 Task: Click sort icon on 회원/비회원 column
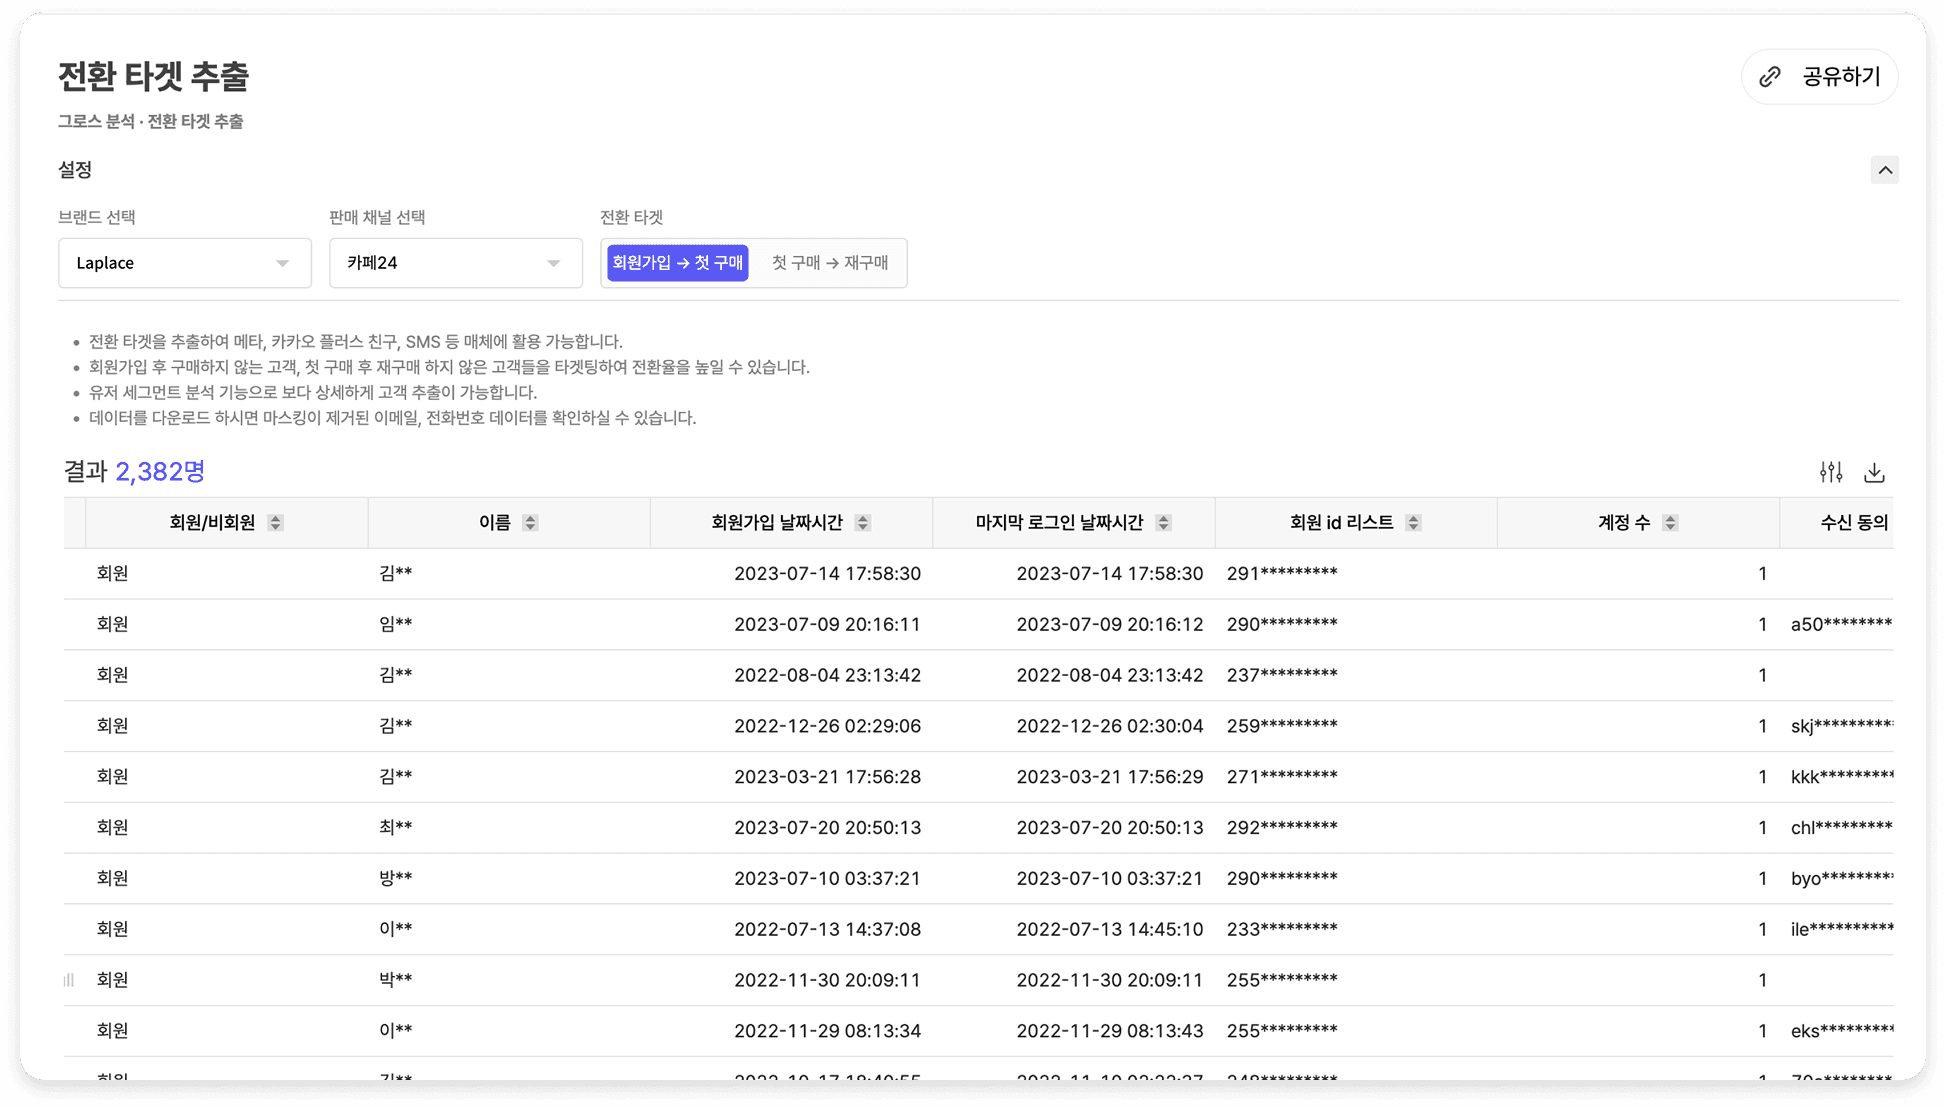tap(275, 523)
